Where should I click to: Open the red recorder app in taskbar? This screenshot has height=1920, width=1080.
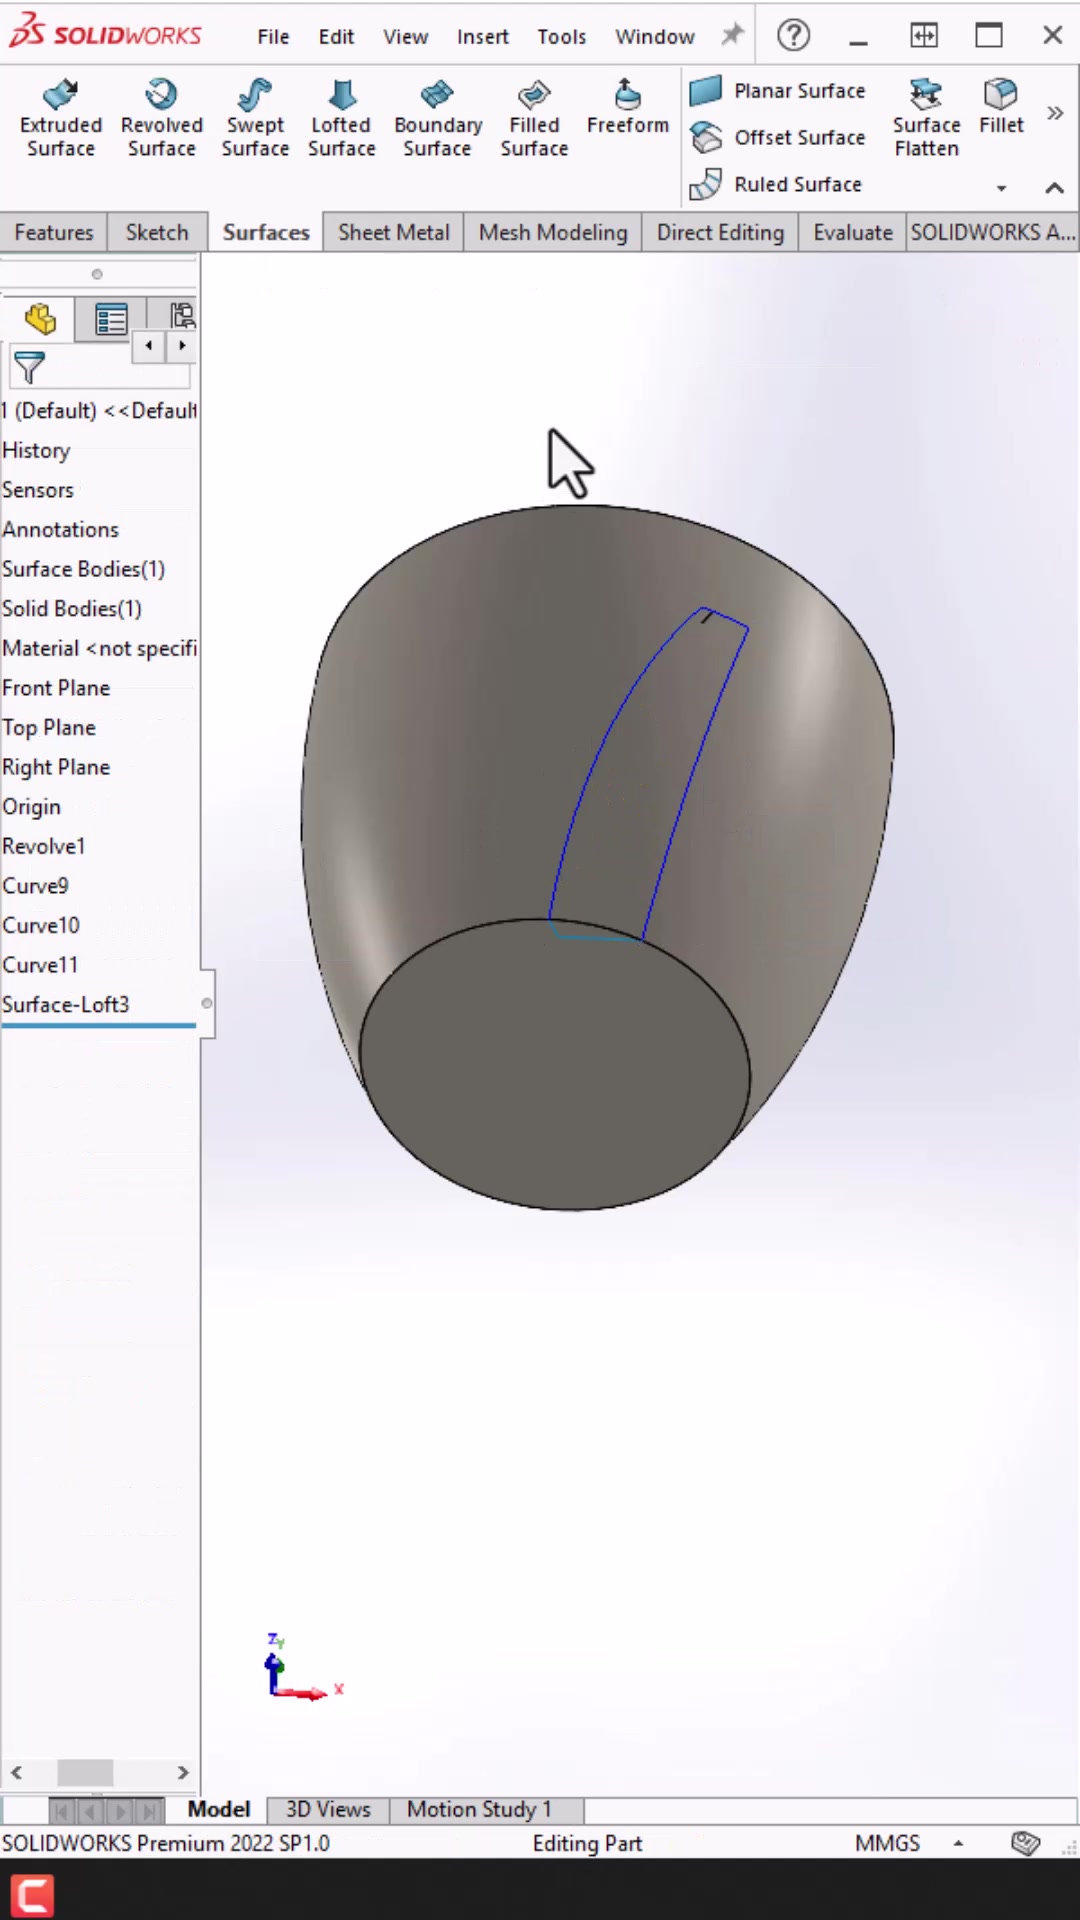32,1895
